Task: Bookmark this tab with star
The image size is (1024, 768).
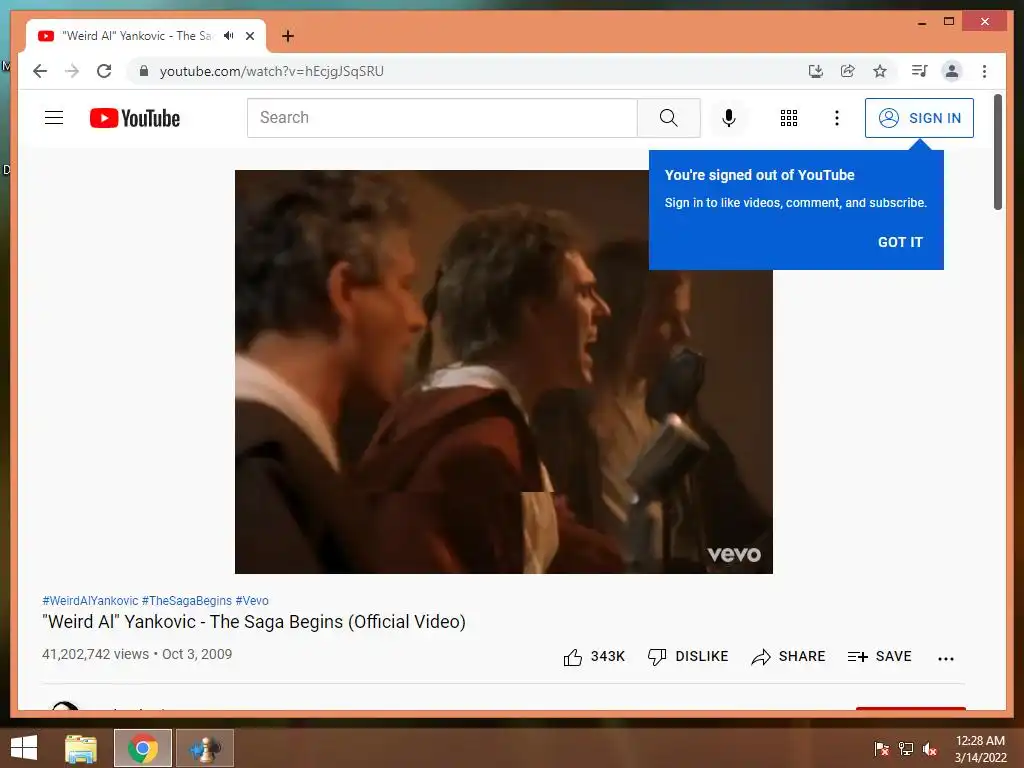Action: pyautogui.click(x=880, y=71)
